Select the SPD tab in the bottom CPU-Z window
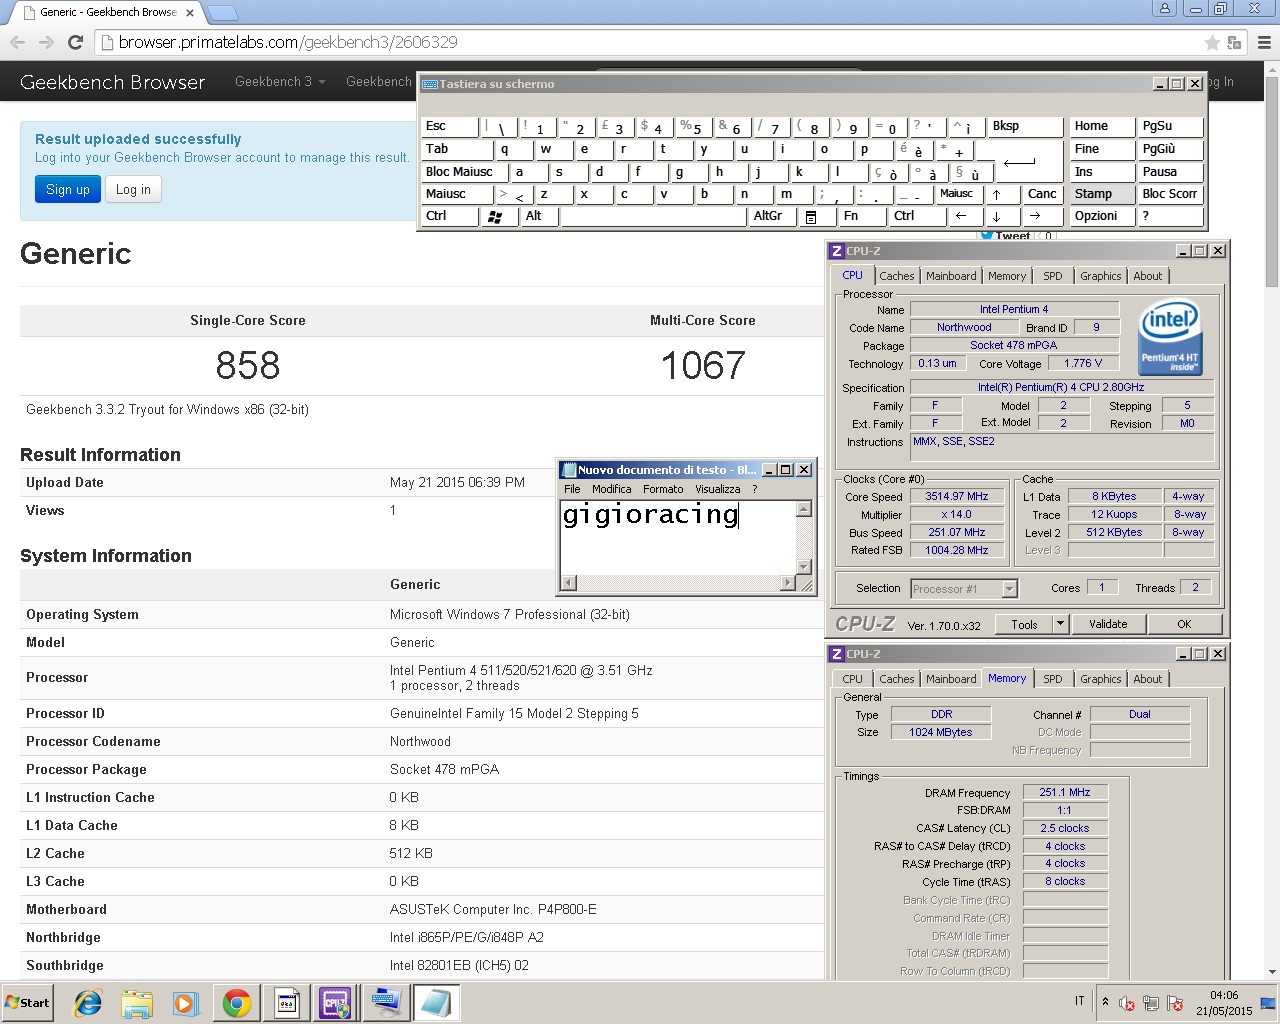This screenshot has width=1280, height=1024. tap(1053, 679)
